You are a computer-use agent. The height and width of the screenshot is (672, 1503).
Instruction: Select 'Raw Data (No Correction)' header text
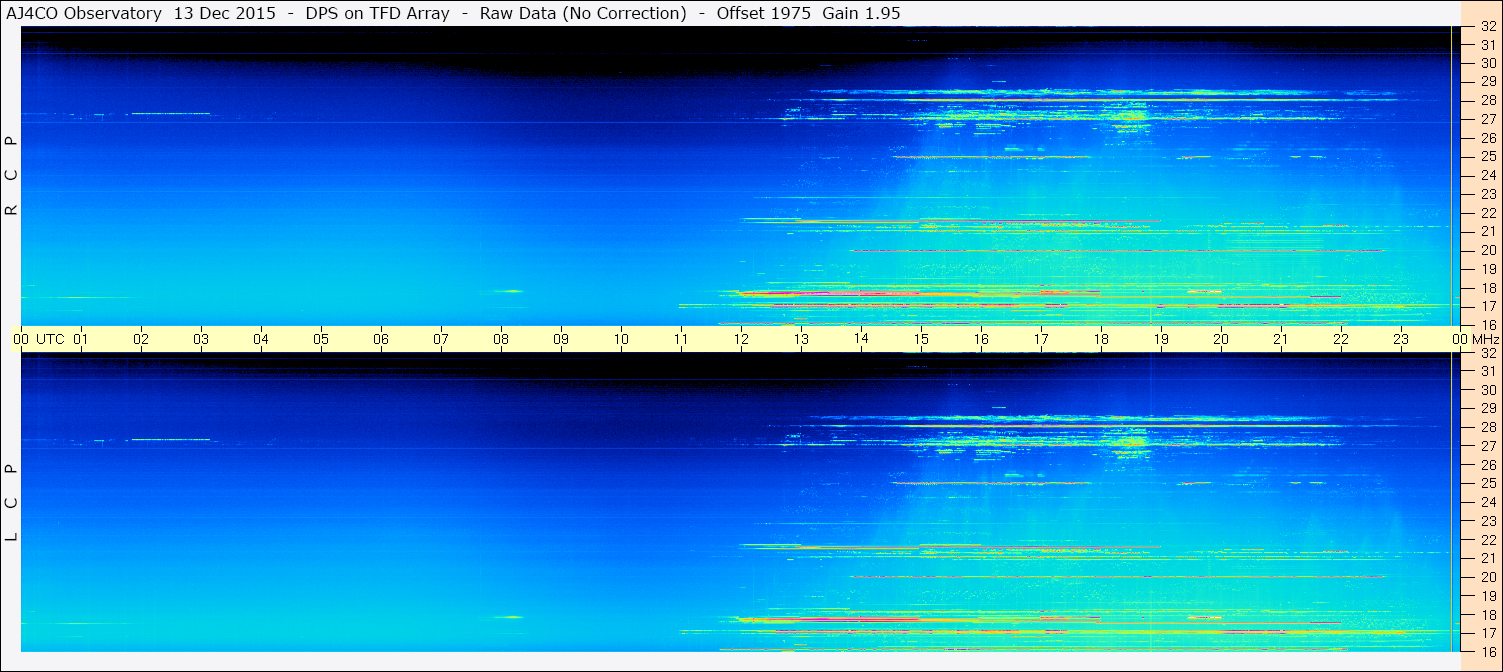[x=584, y=13]
